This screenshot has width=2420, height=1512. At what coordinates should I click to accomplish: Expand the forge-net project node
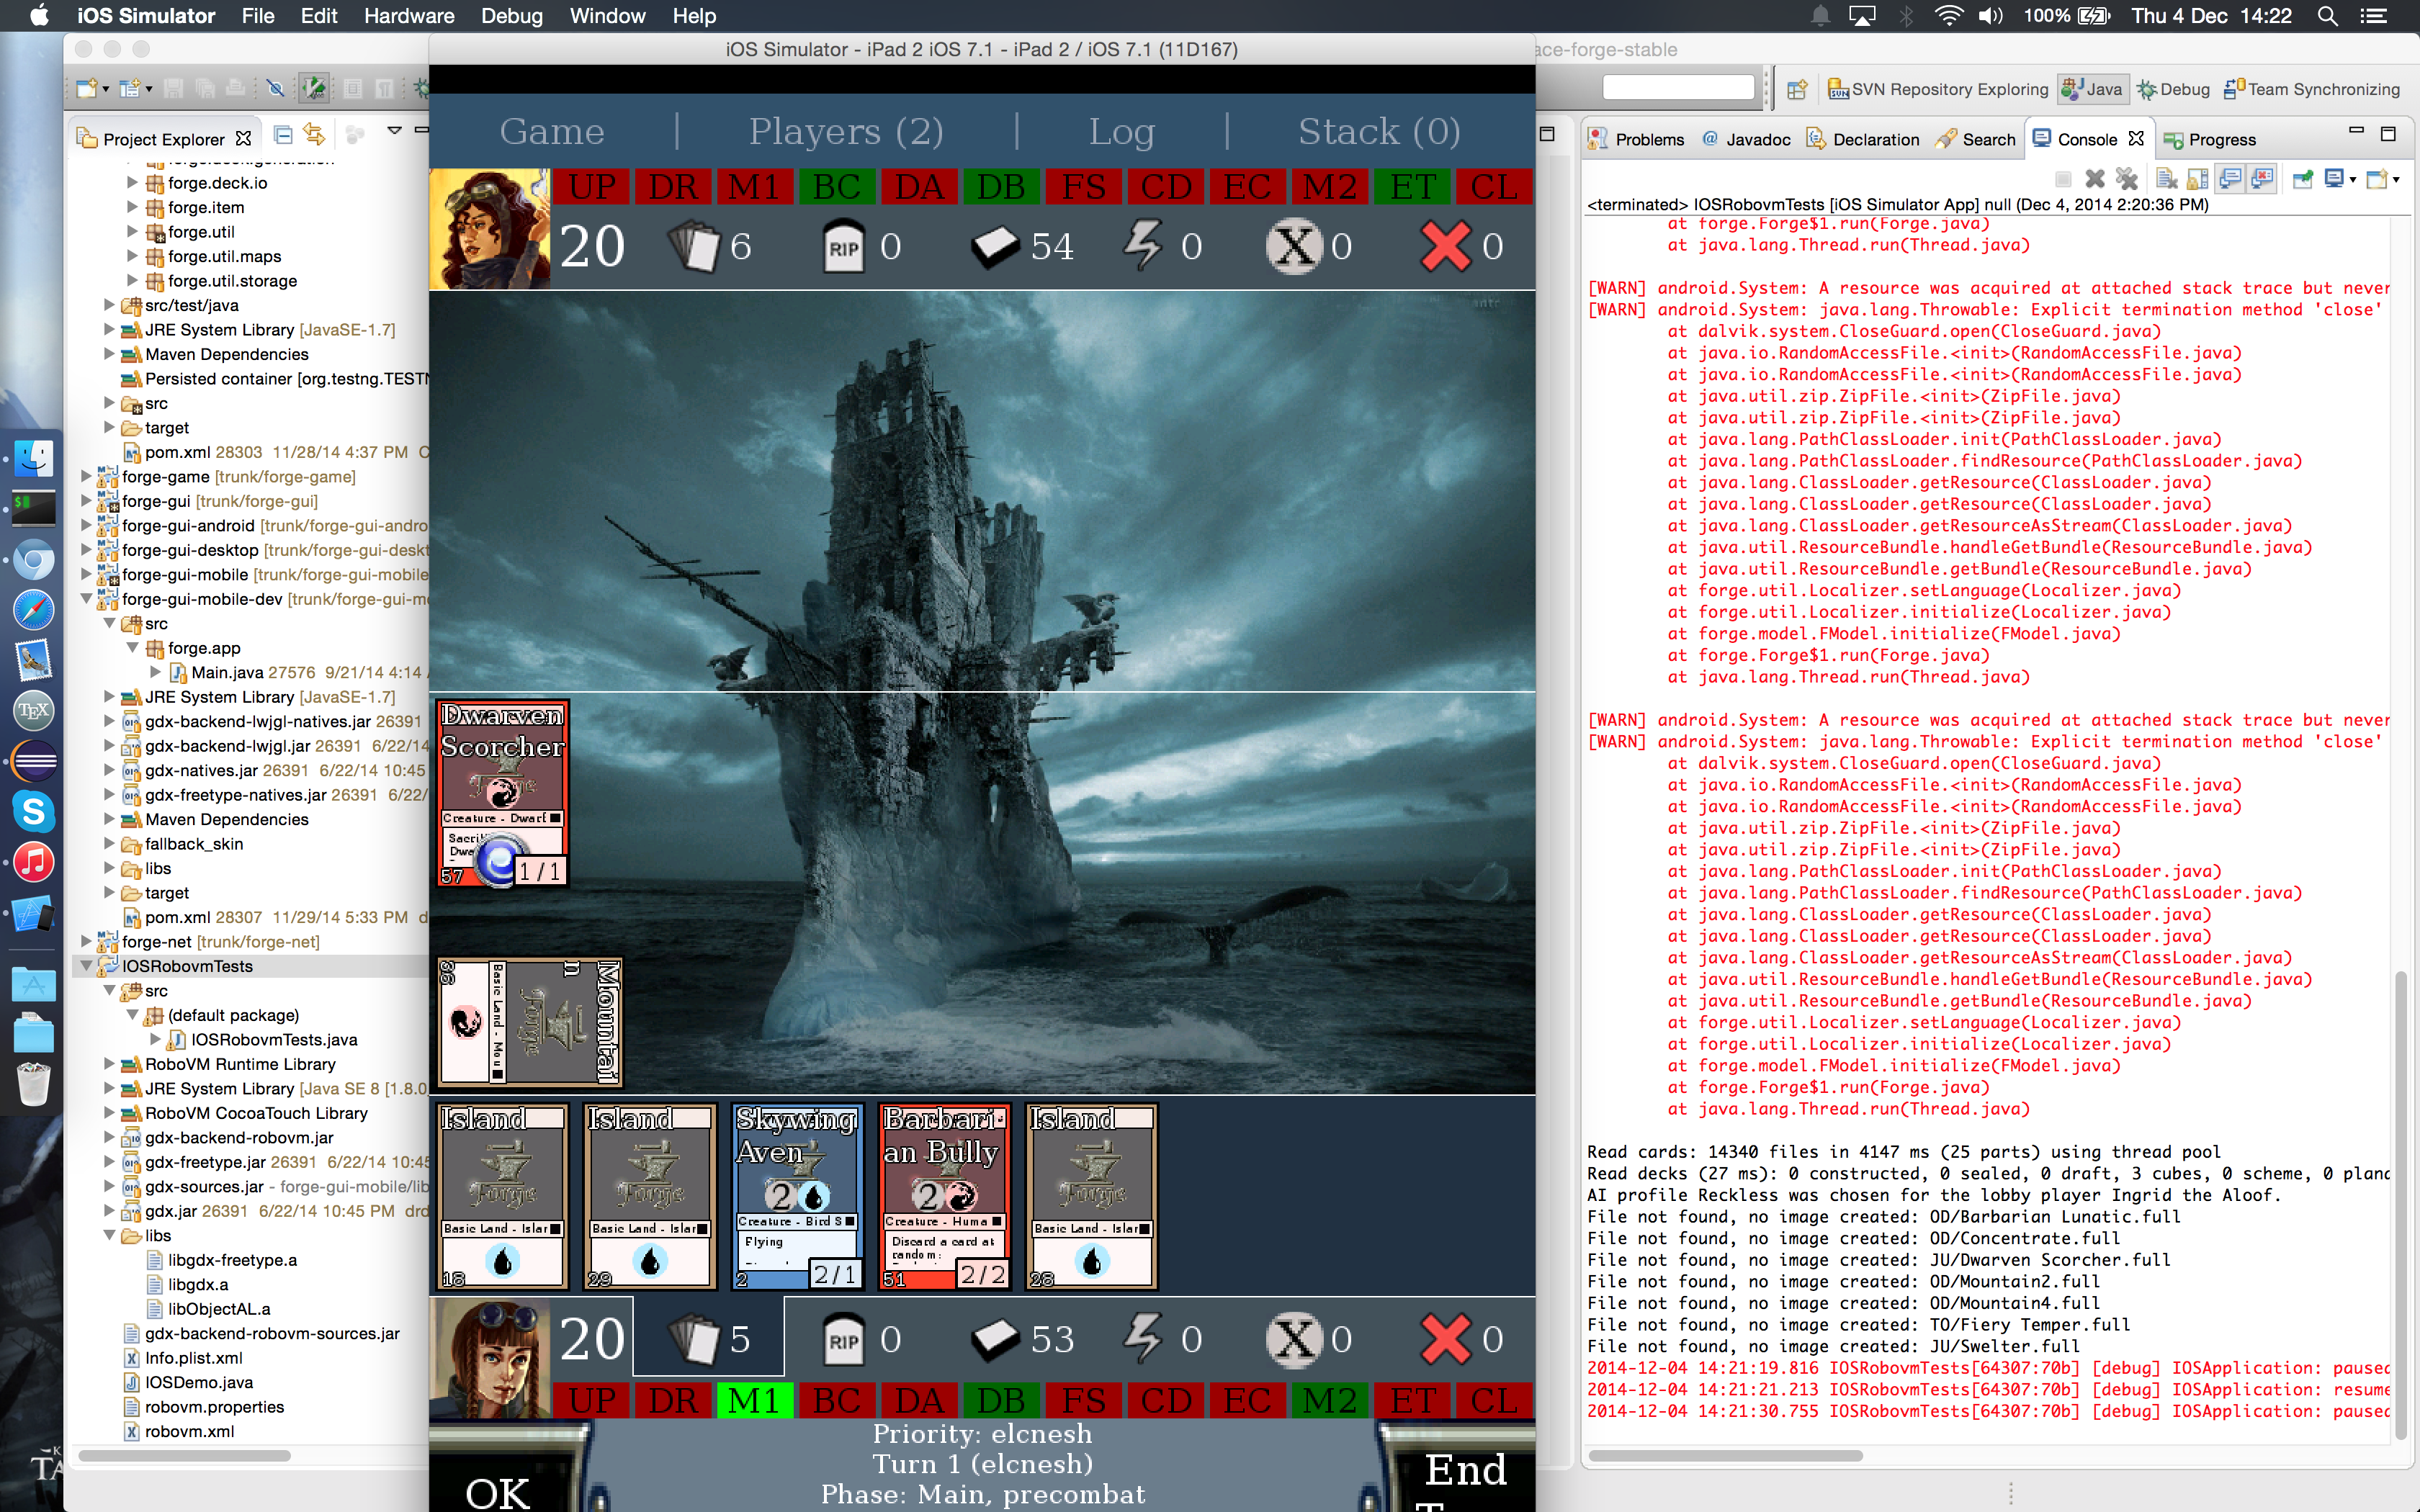pos(87,942)
